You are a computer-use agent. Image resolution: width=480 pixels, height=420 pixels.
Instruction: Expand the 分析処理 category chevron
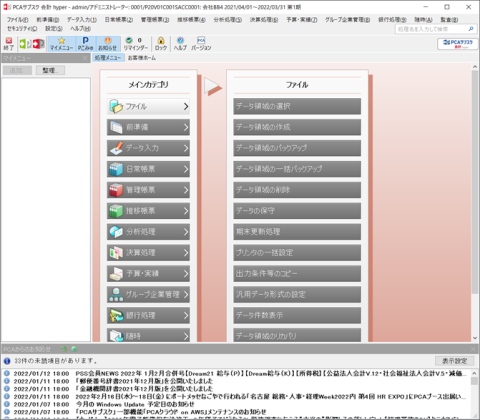pyautogui.click(x=186, y=232)
